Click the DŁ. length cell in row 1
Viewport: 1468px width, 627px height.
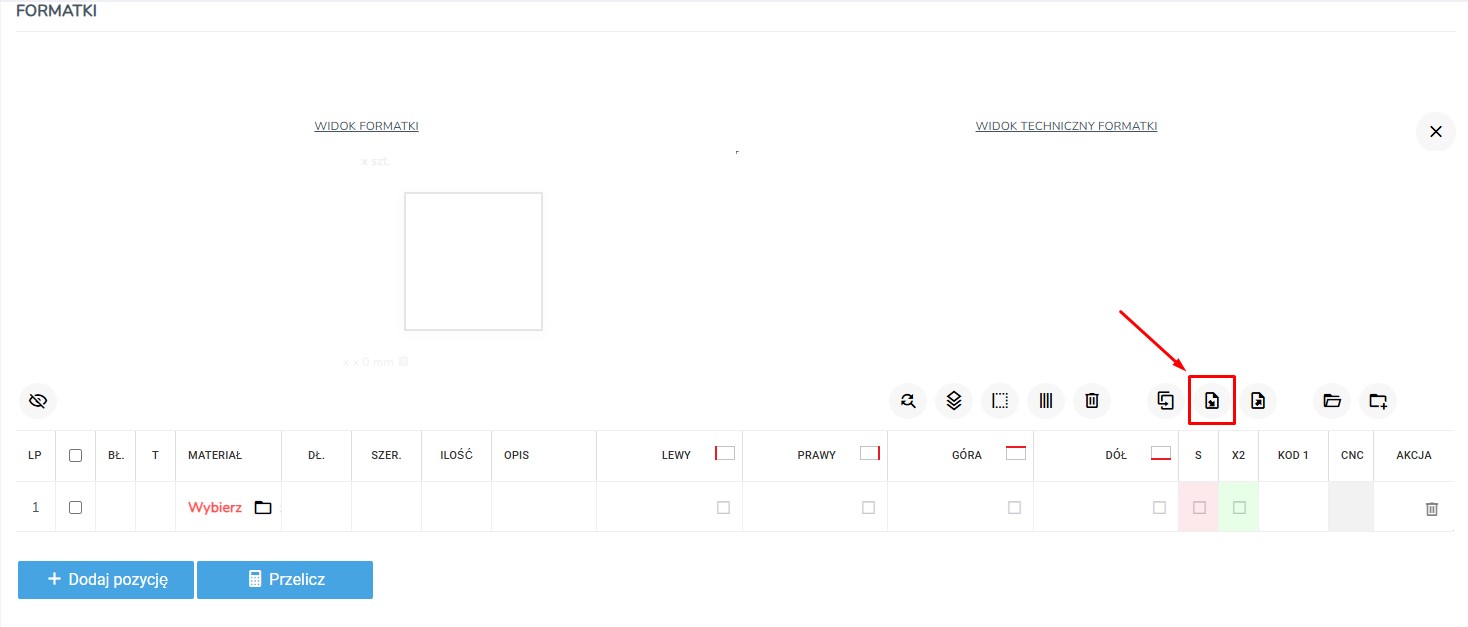pyautogui.click(x=316, y=507)
